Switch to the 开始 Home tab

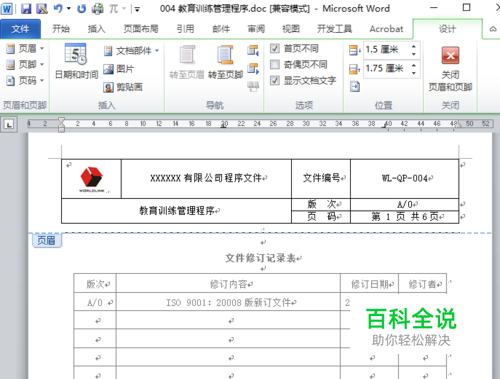click(x=61, y=29)
